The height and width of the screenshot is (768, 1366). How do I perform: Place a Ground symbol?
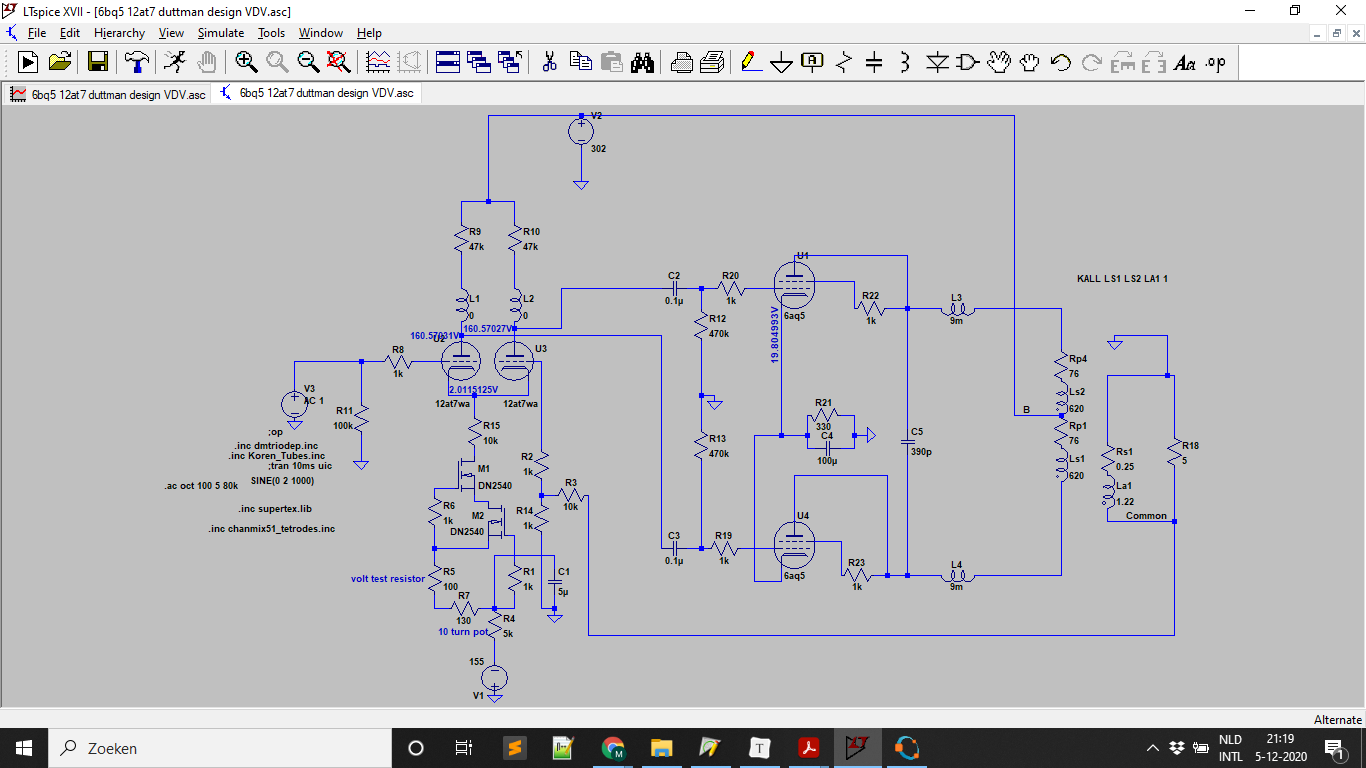click(x=781, y=62)
